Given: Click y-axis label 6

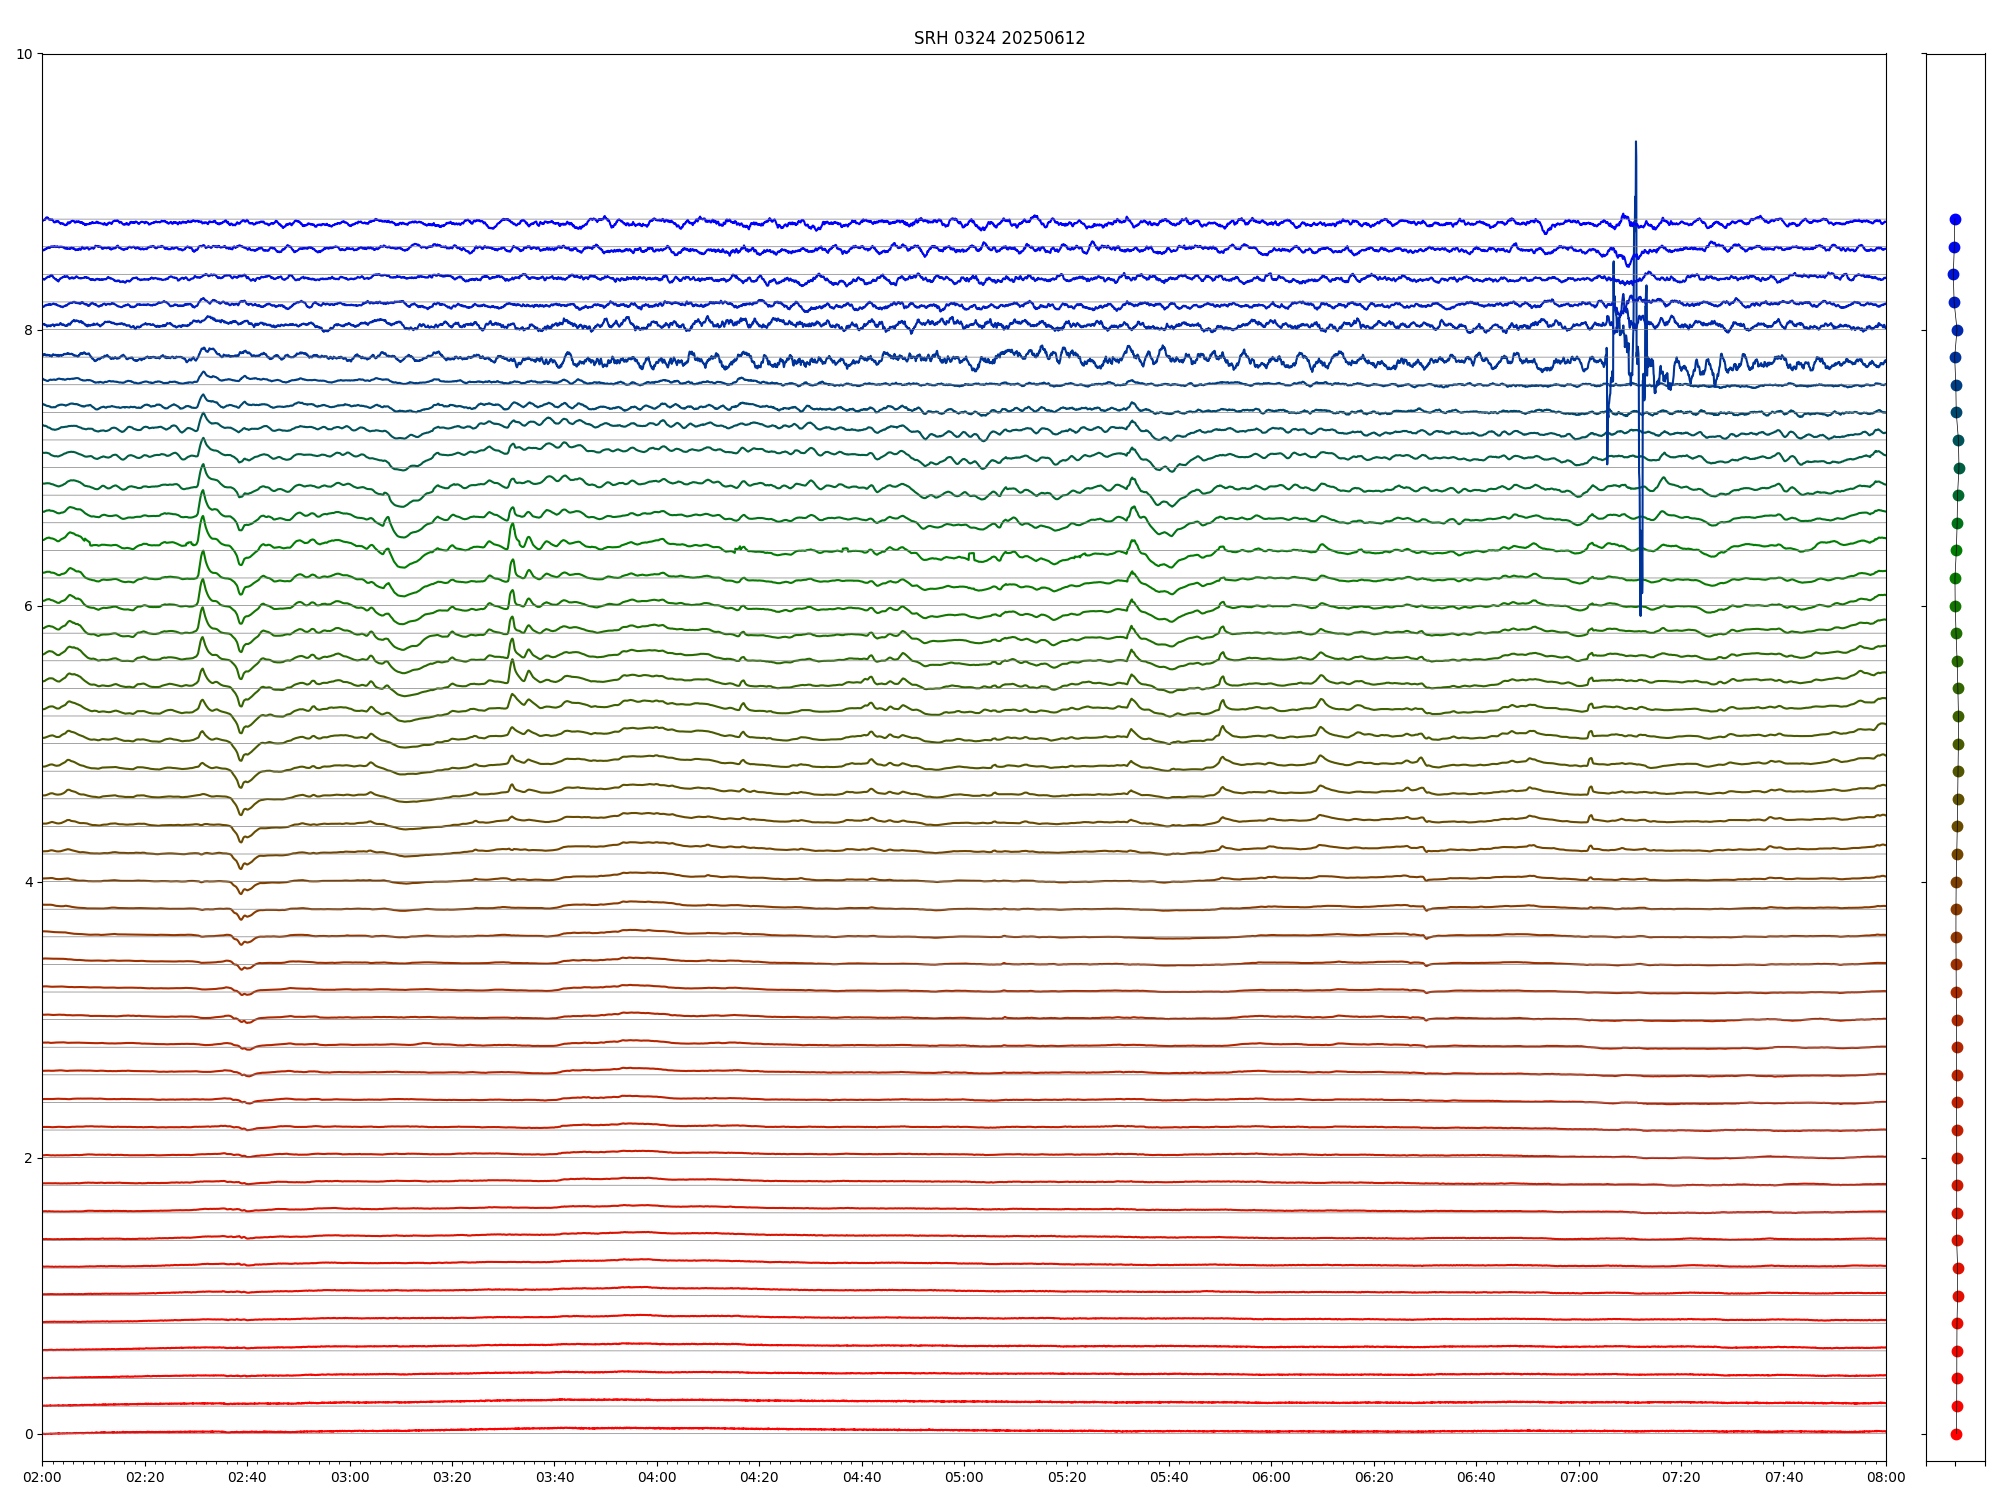Looking at the screenshot, I should pyautogui.click(x=28, y=606).
